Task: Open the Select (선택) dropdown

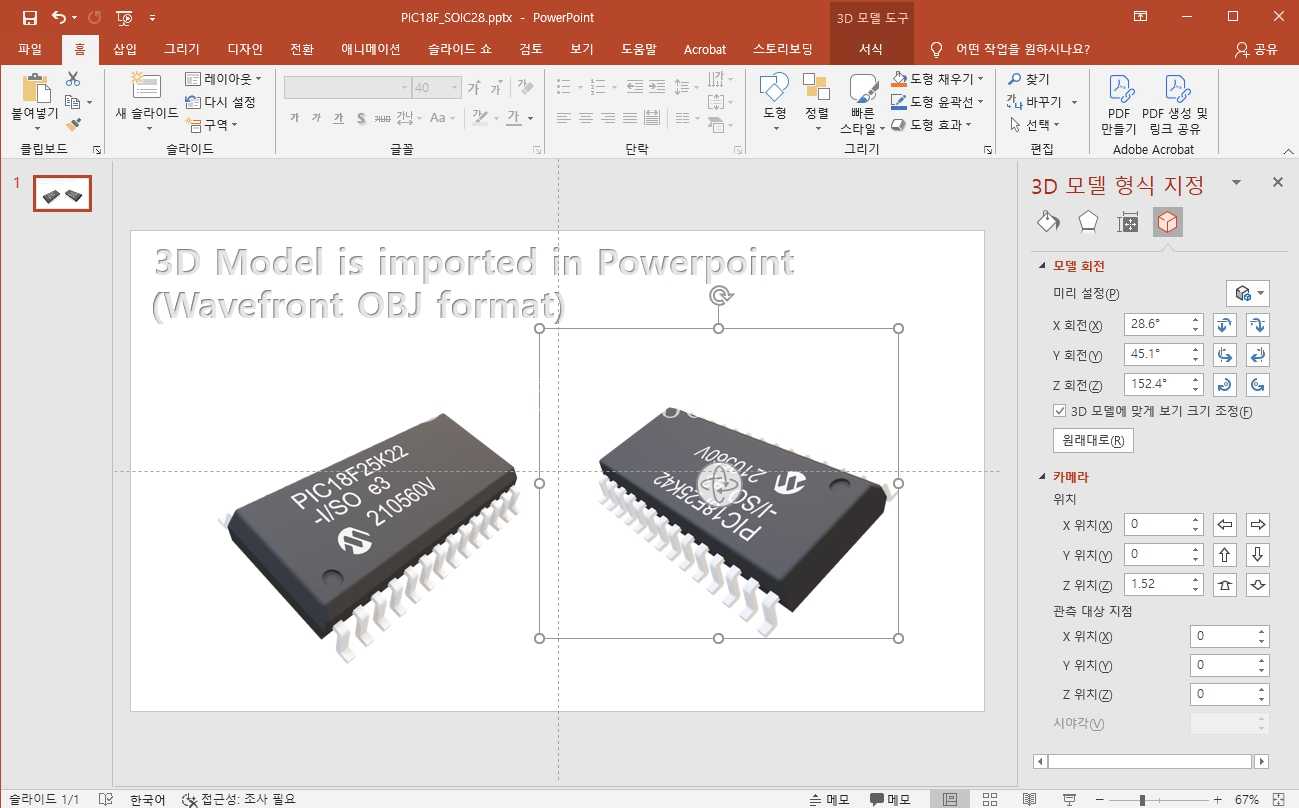Action: coord(1035,125)
